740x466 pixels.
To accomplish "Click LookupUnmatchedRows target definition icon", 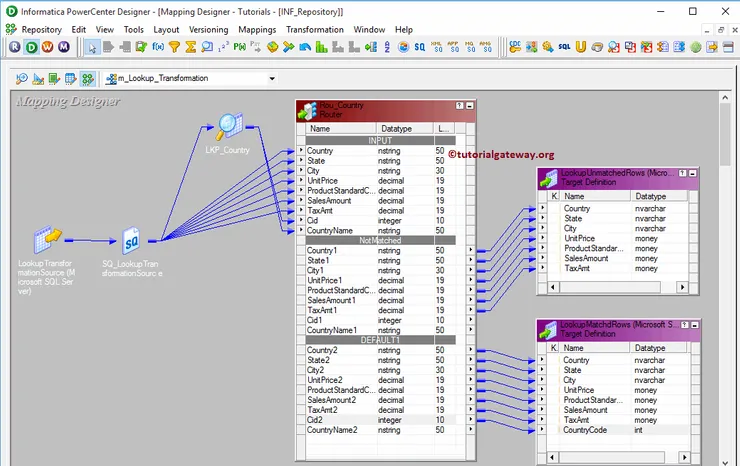I will point(549,178).
